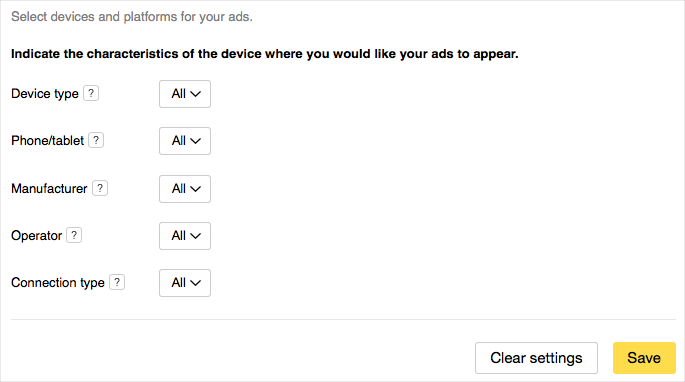Save the device targeting settings

point(644,358)
